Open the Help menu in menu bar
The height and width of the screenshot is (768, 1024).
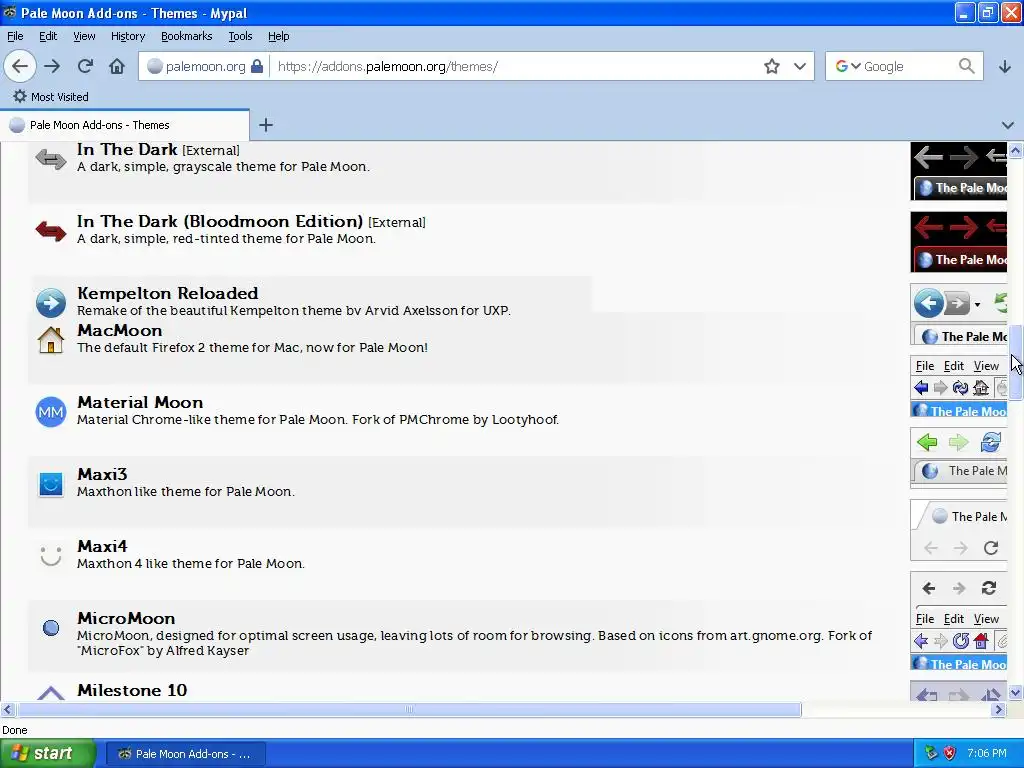(278, 36)
